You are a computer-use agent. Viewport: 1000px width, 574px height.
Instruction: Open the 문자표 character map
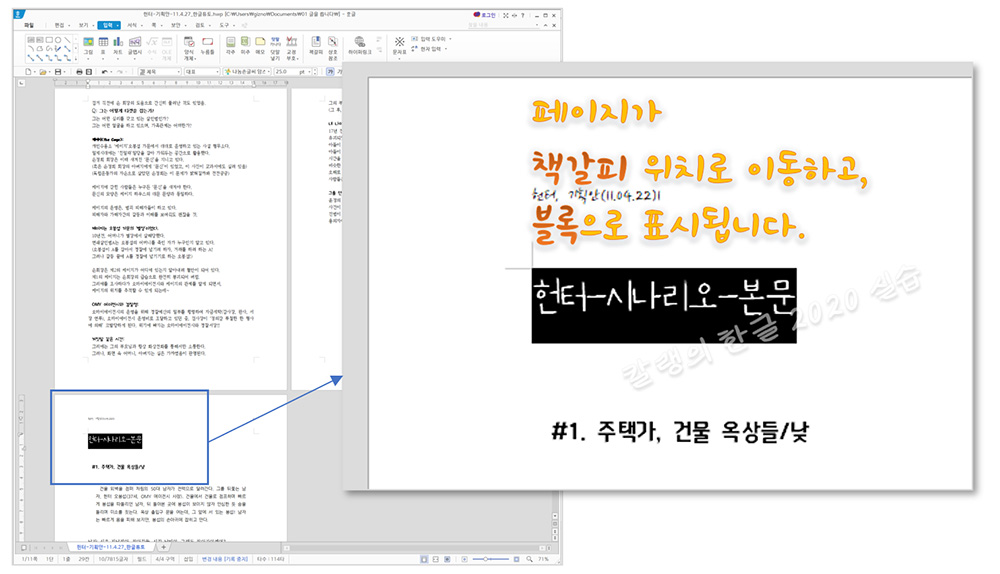click(x=399, y=46)
